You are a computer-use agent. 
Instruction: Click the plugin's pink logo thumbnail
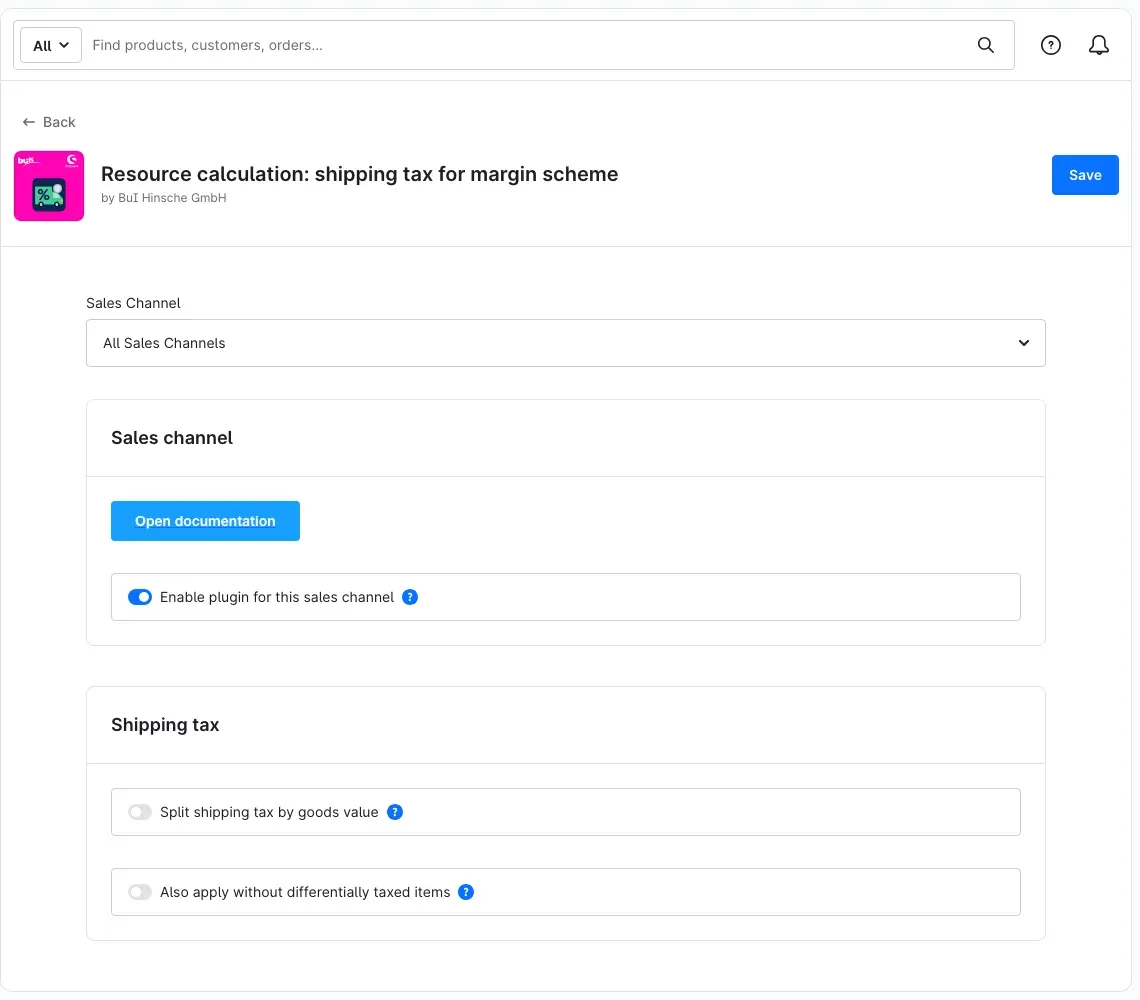pyautogui.click(x=49, y=185)
